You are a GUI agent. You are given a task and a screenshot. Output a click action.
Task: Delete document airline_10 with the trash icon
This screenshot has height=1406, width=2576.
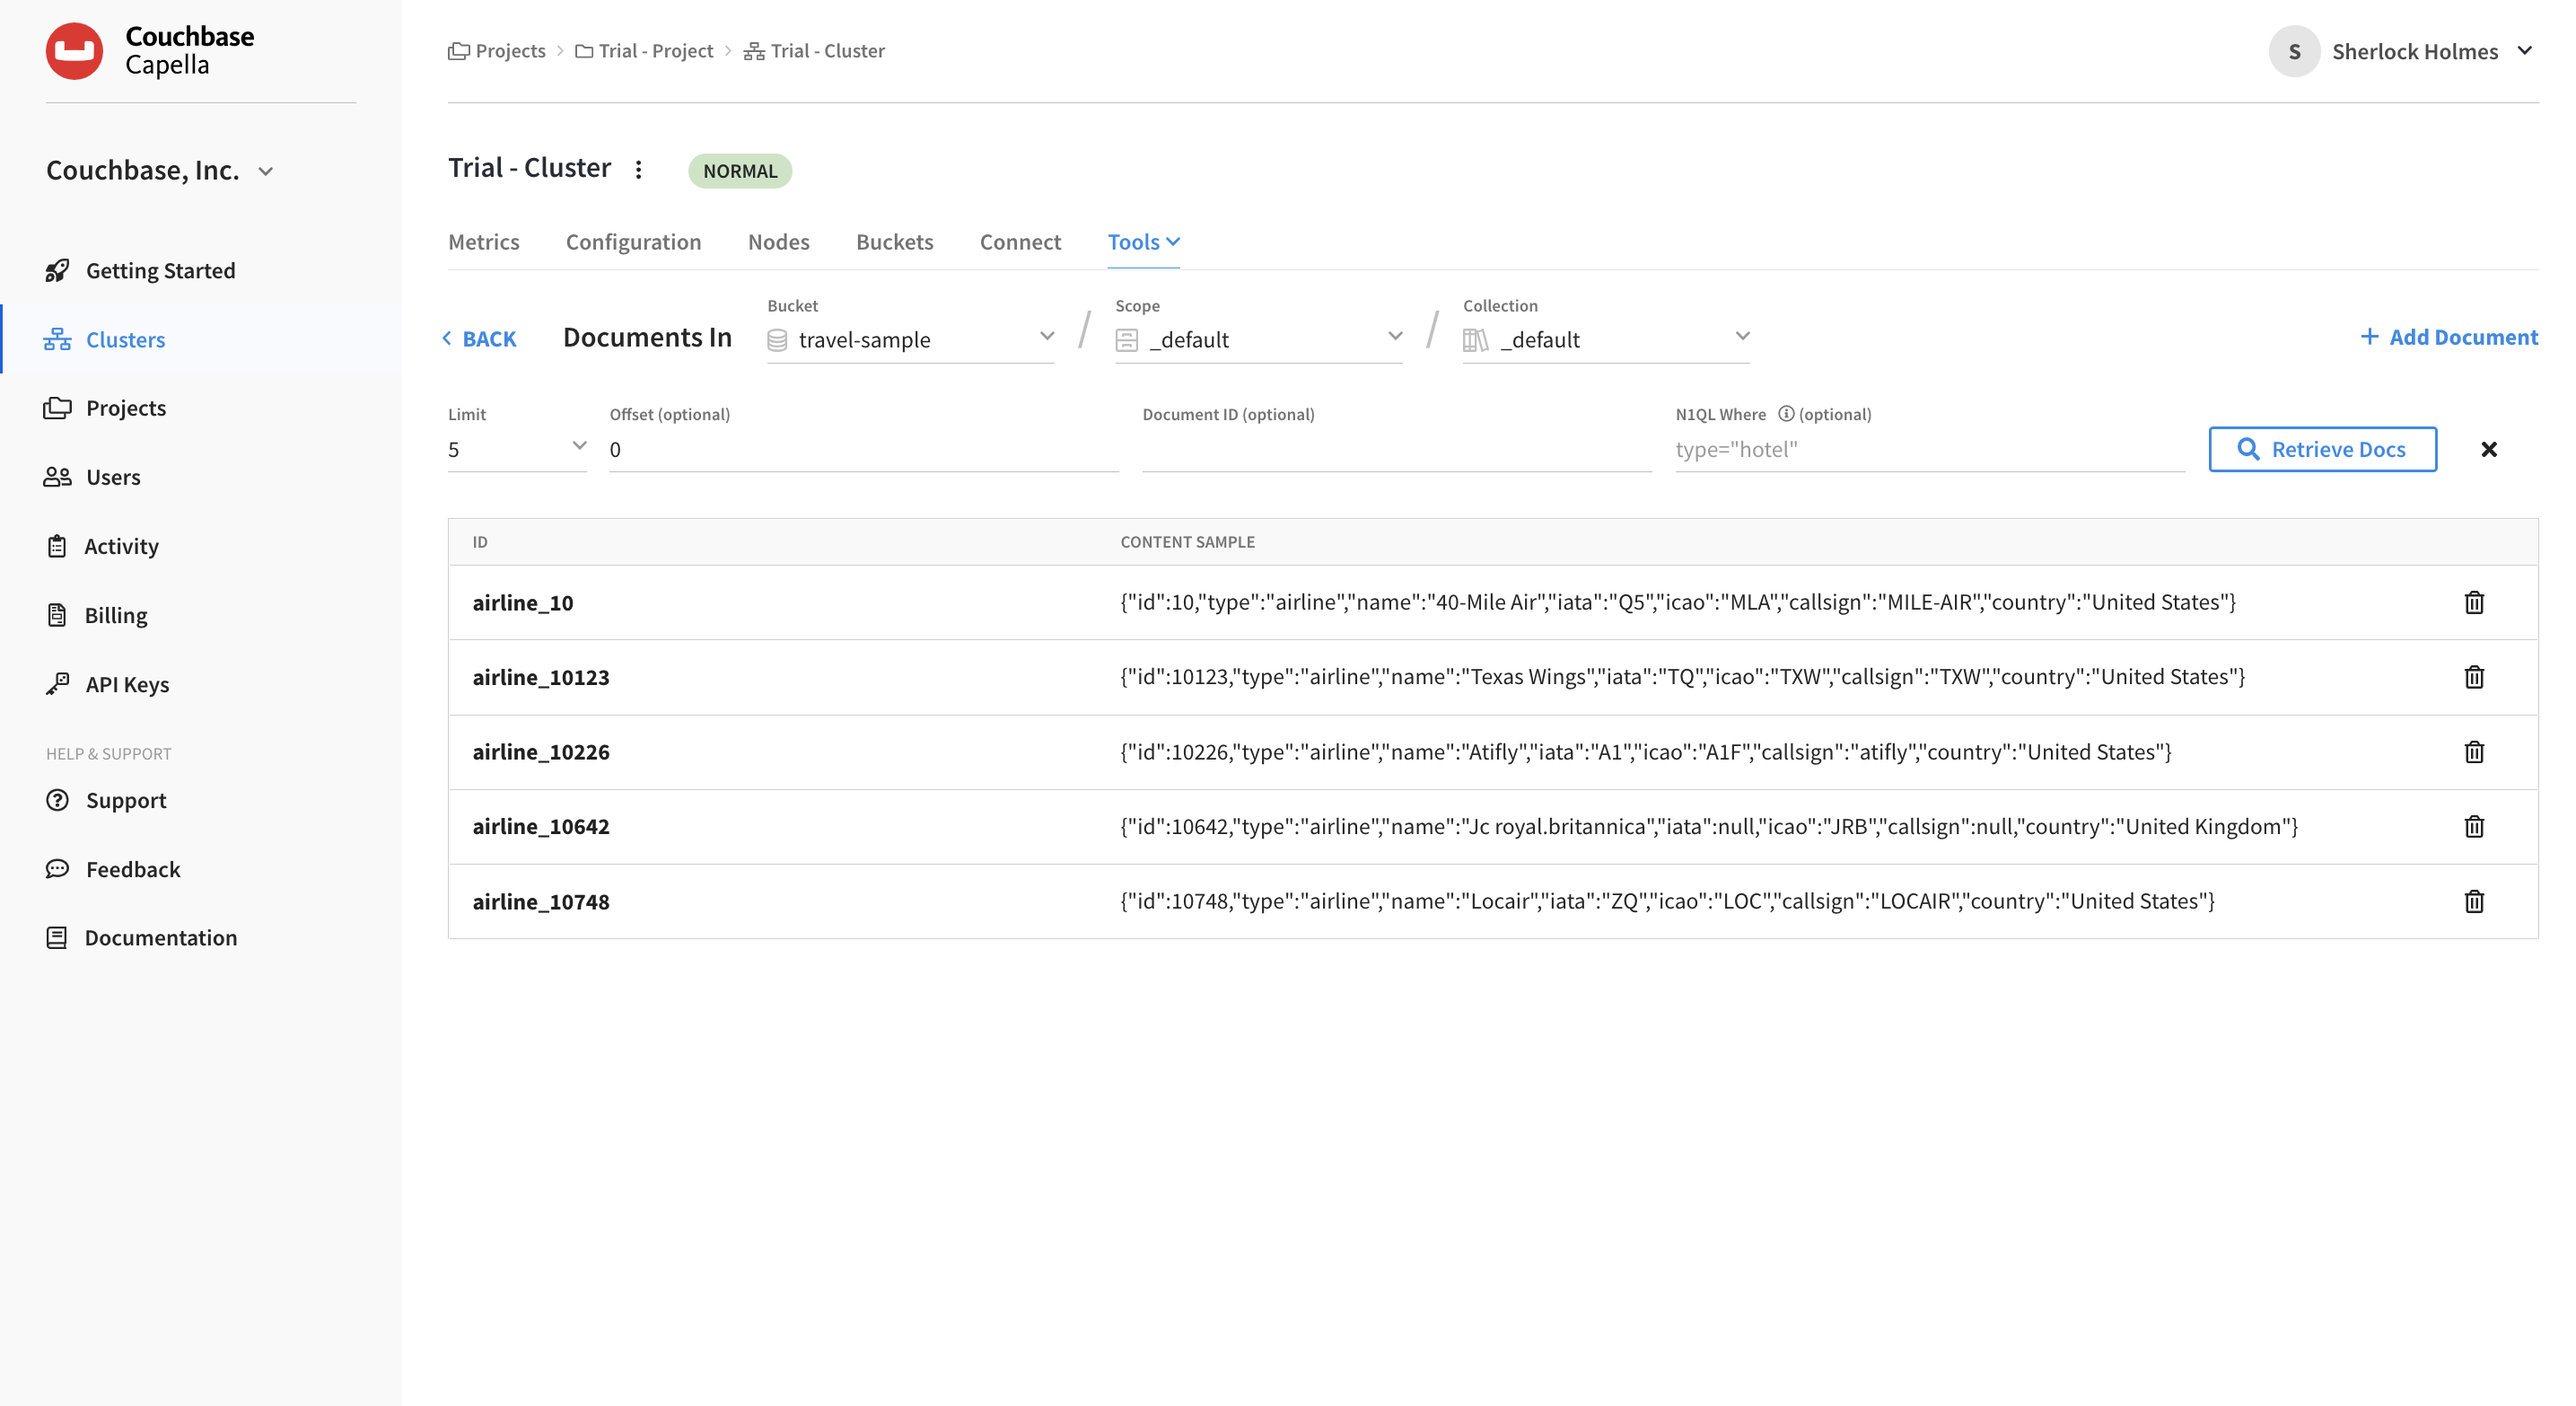(x=2474, y=602)
